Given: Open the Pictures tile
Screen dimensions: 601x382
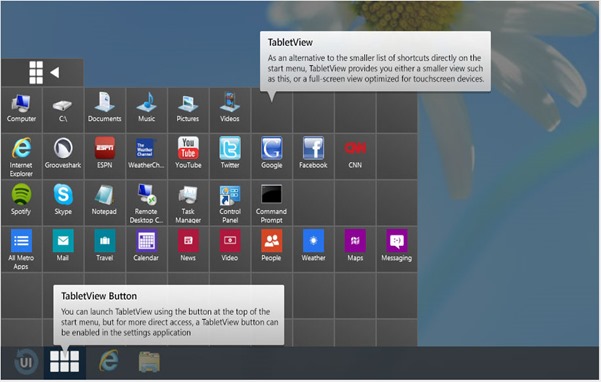Looking at the screenshot, I should coord(188,110).
